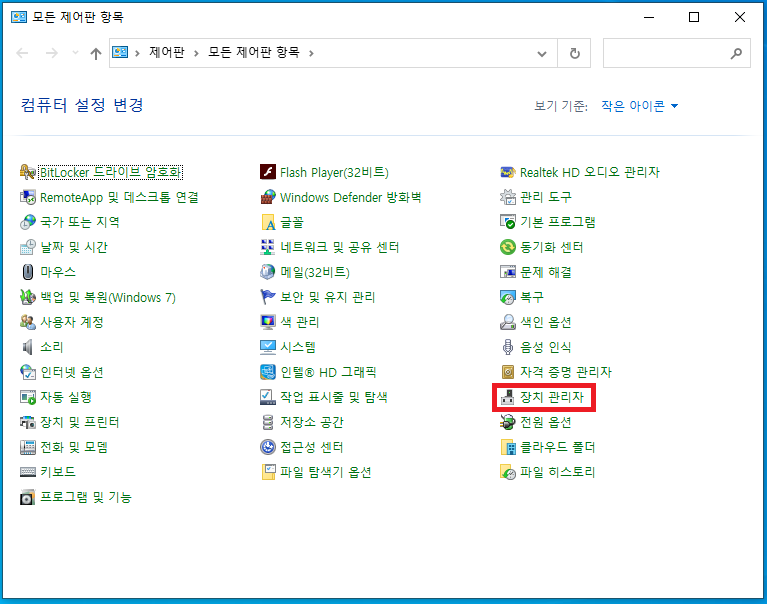
Task: Click the Control Panel address bar icon
Action: (x=120, y=52)
